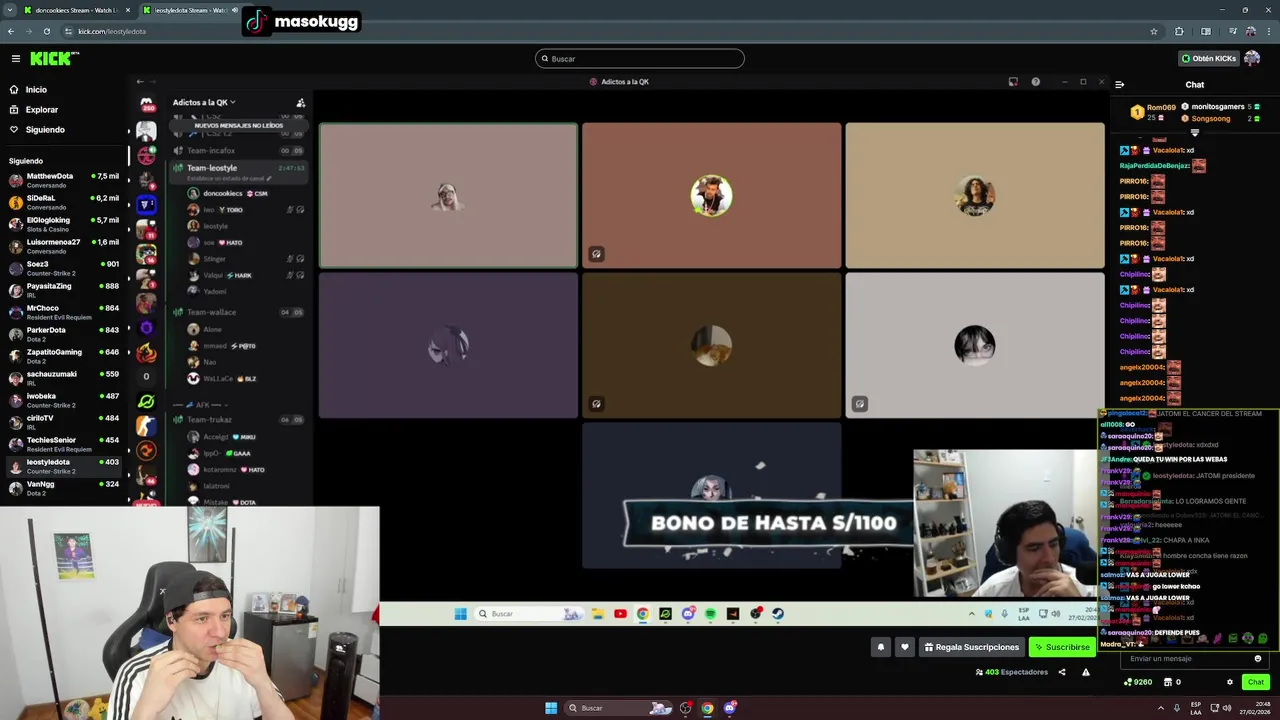Open ParkerDota channel in sidebar

pos(64,334)
